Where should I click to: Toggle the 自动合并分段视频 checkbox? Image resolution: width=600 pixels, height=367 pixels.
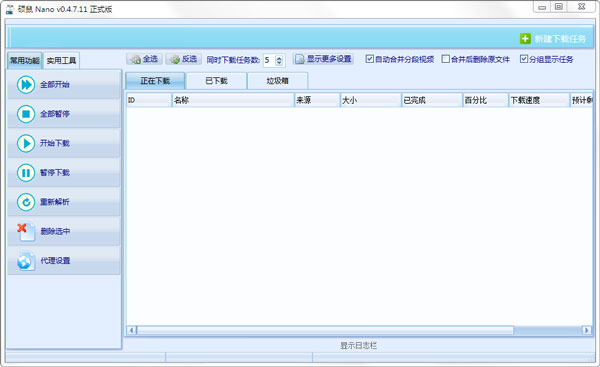pyautogui.click(x=369, y=59)
